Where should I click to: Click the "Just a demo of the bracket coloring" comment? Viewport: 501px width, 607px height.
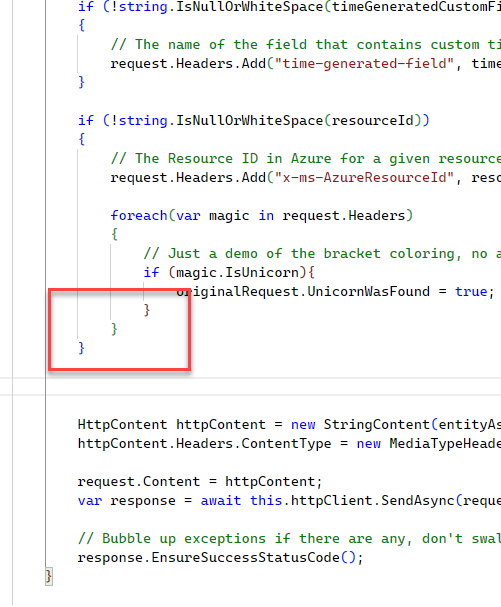[322, 254]
